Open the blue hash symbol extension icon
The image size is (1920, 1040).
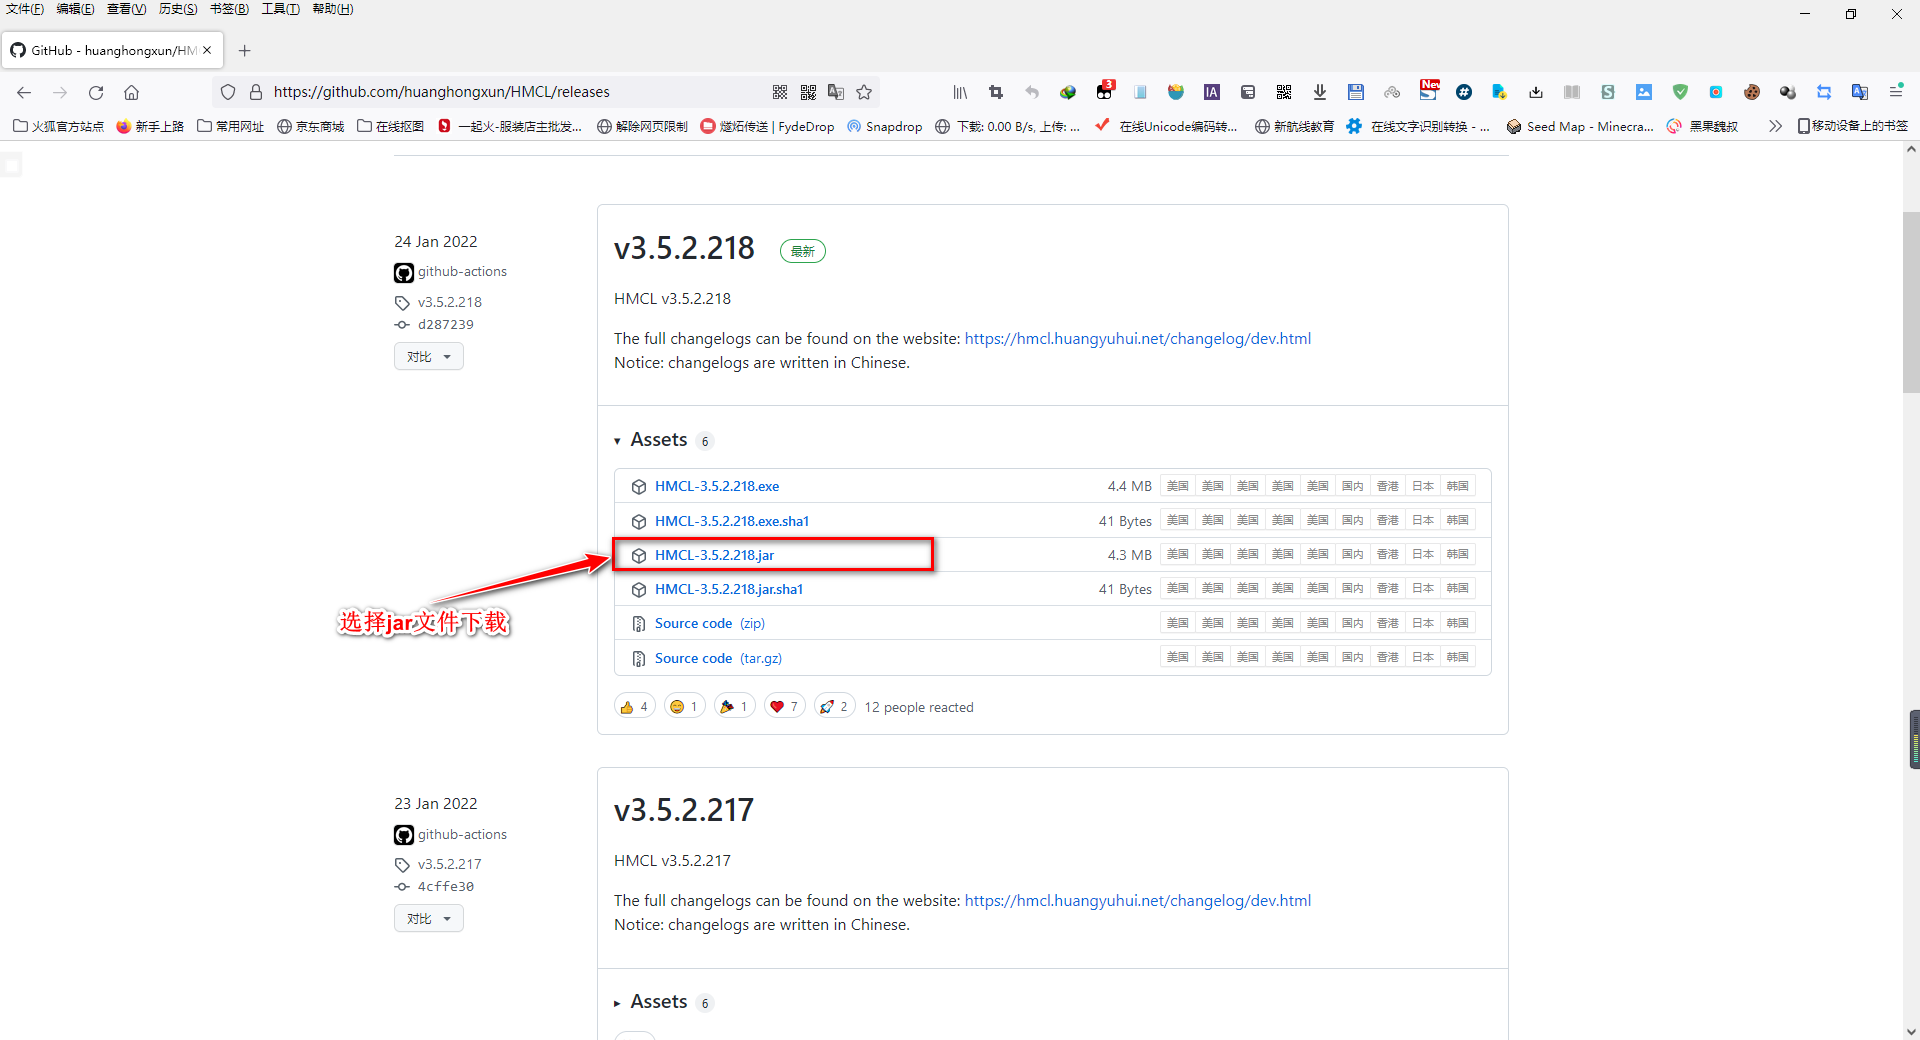(1464, 92)
